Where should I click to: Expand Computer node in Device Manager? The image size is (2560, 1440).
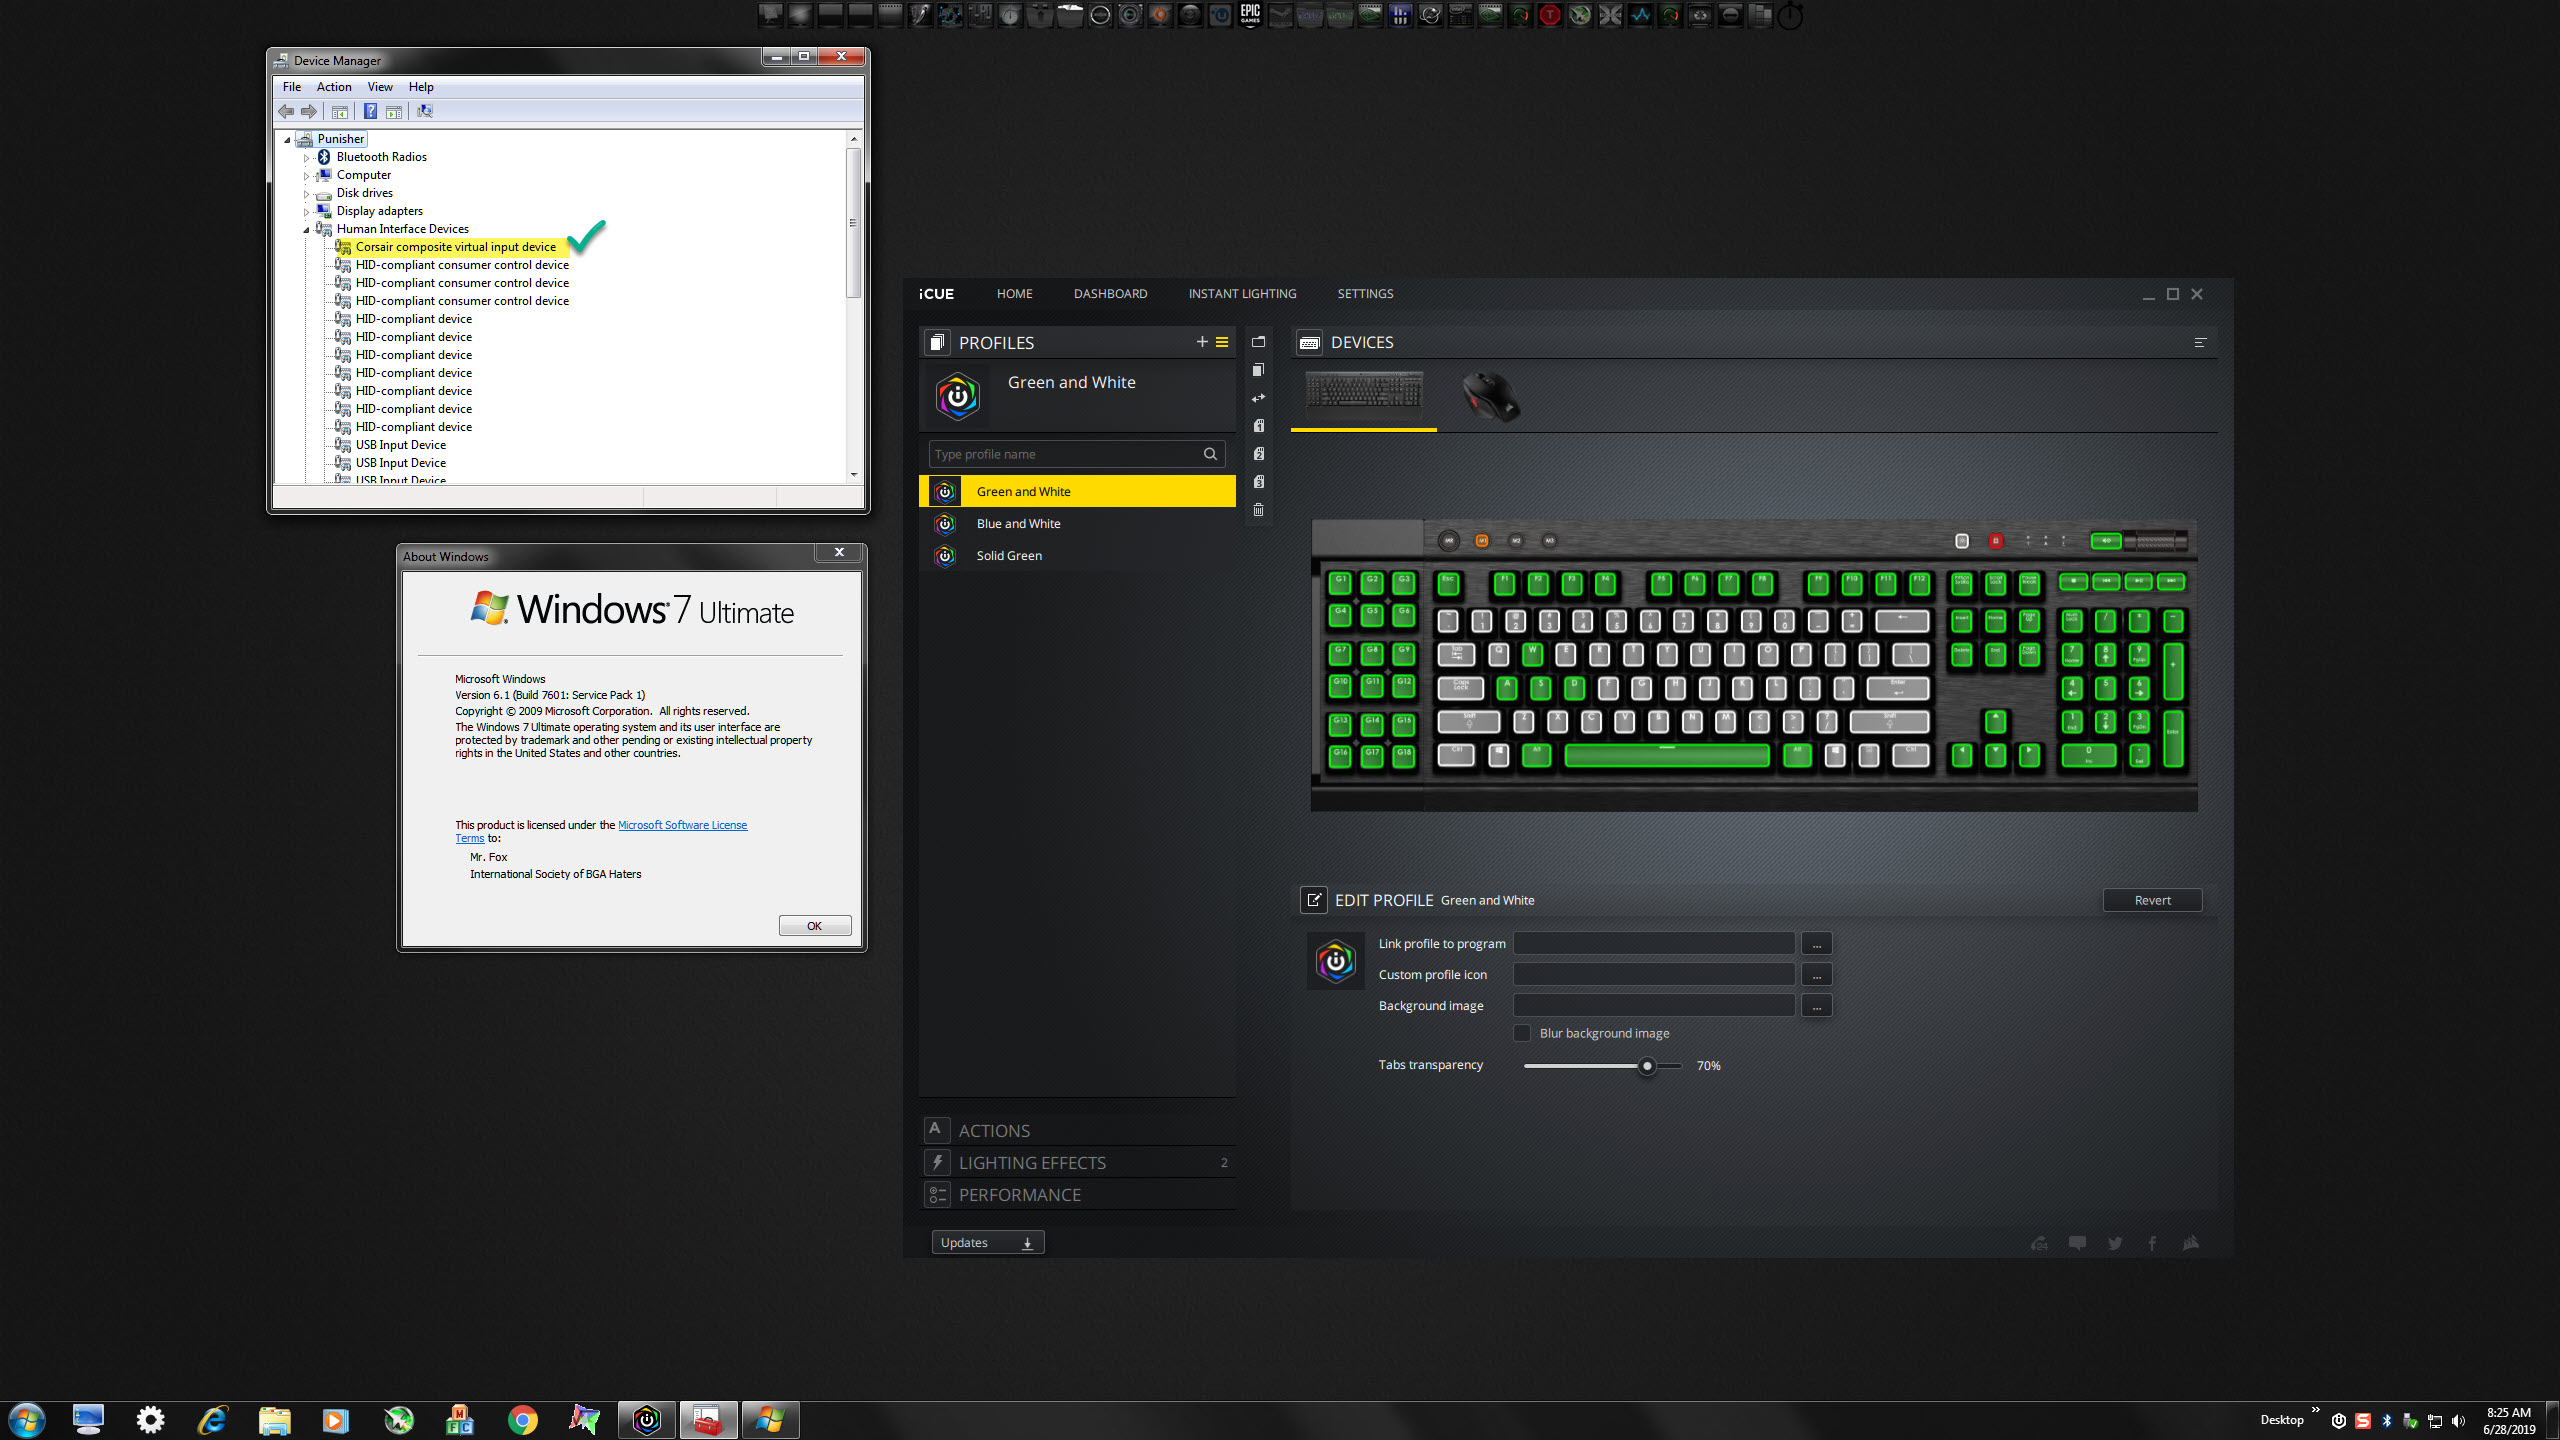(x=307, y=176)
